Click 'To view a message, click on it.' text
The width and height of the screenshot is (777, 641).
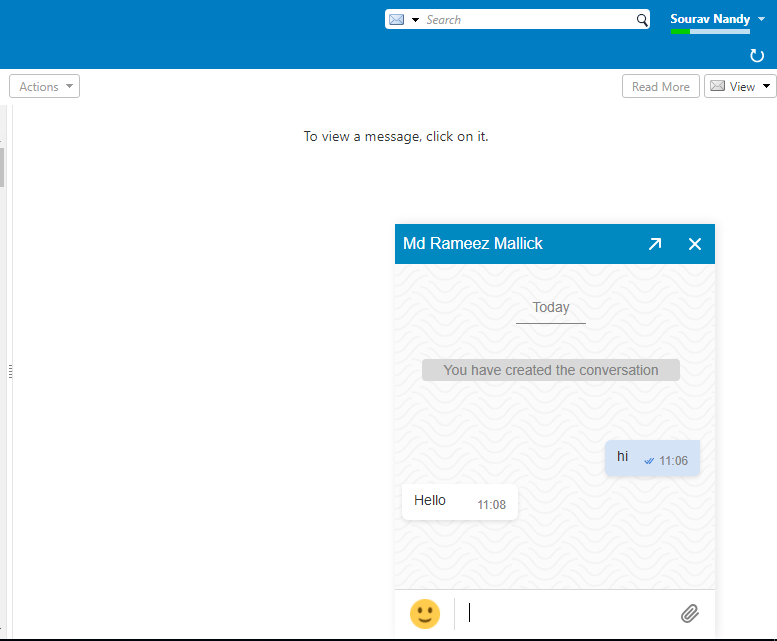click(x=396, y=137)
